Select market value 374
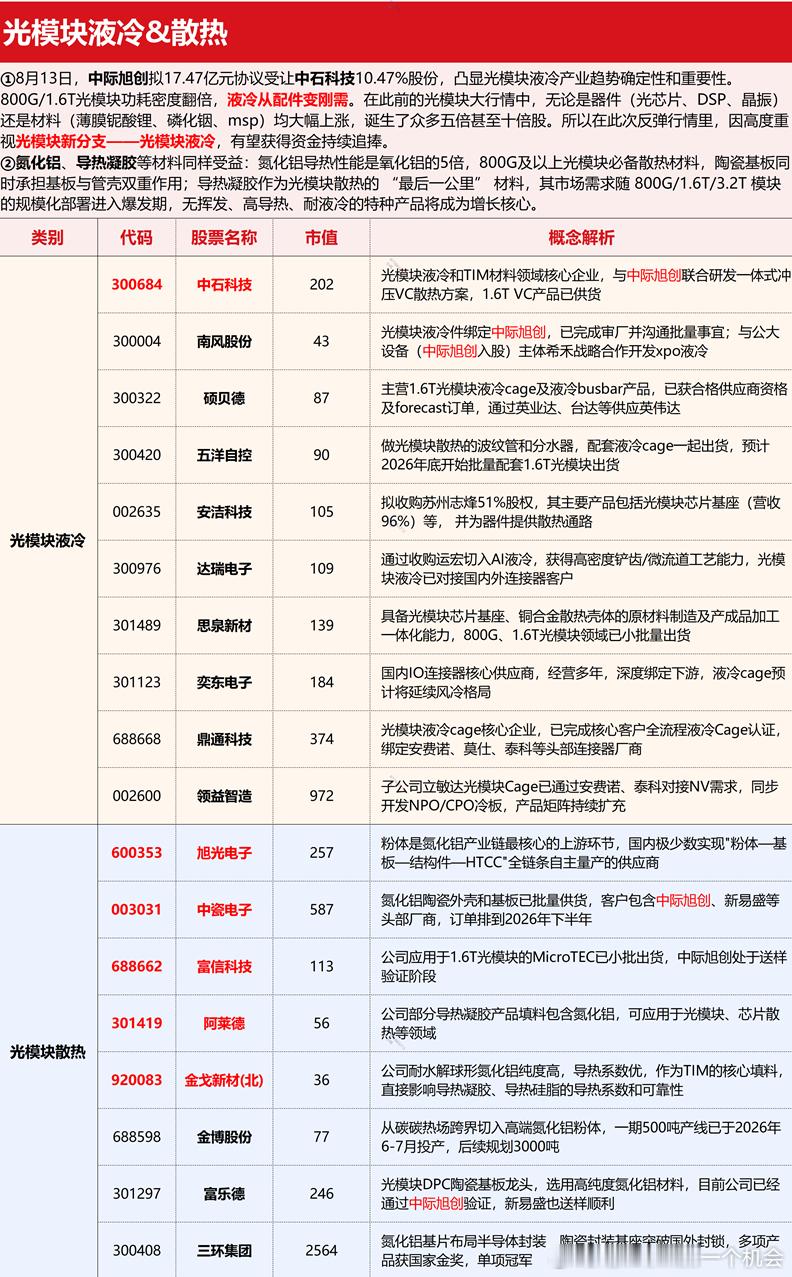Screen dimensions: 792x1277 coord(321,739)
